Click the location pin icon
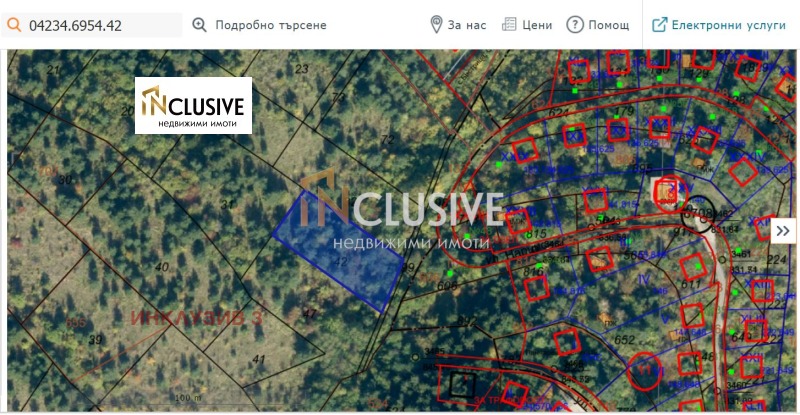800x415 pixels. (436, 25)
